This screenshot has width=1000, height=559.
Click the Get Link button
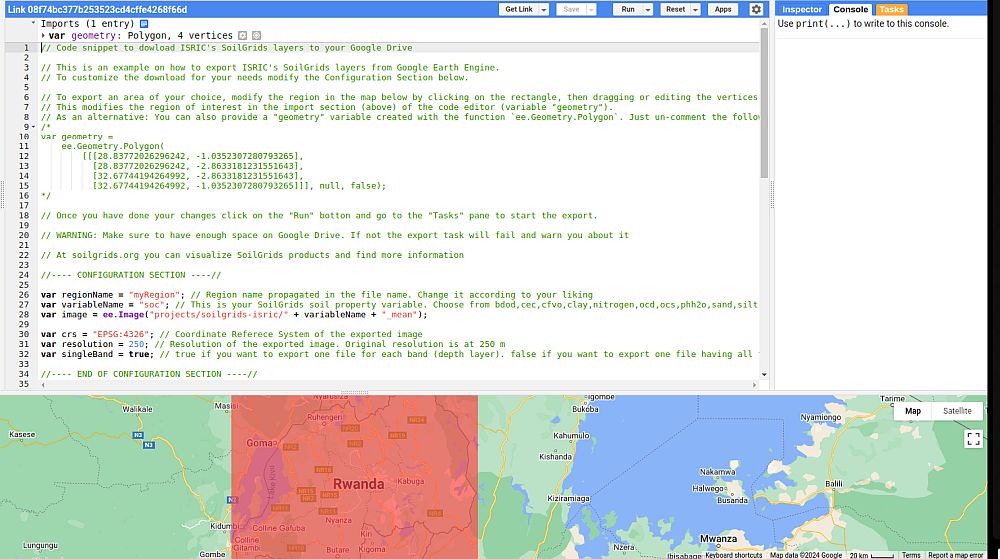519,9
